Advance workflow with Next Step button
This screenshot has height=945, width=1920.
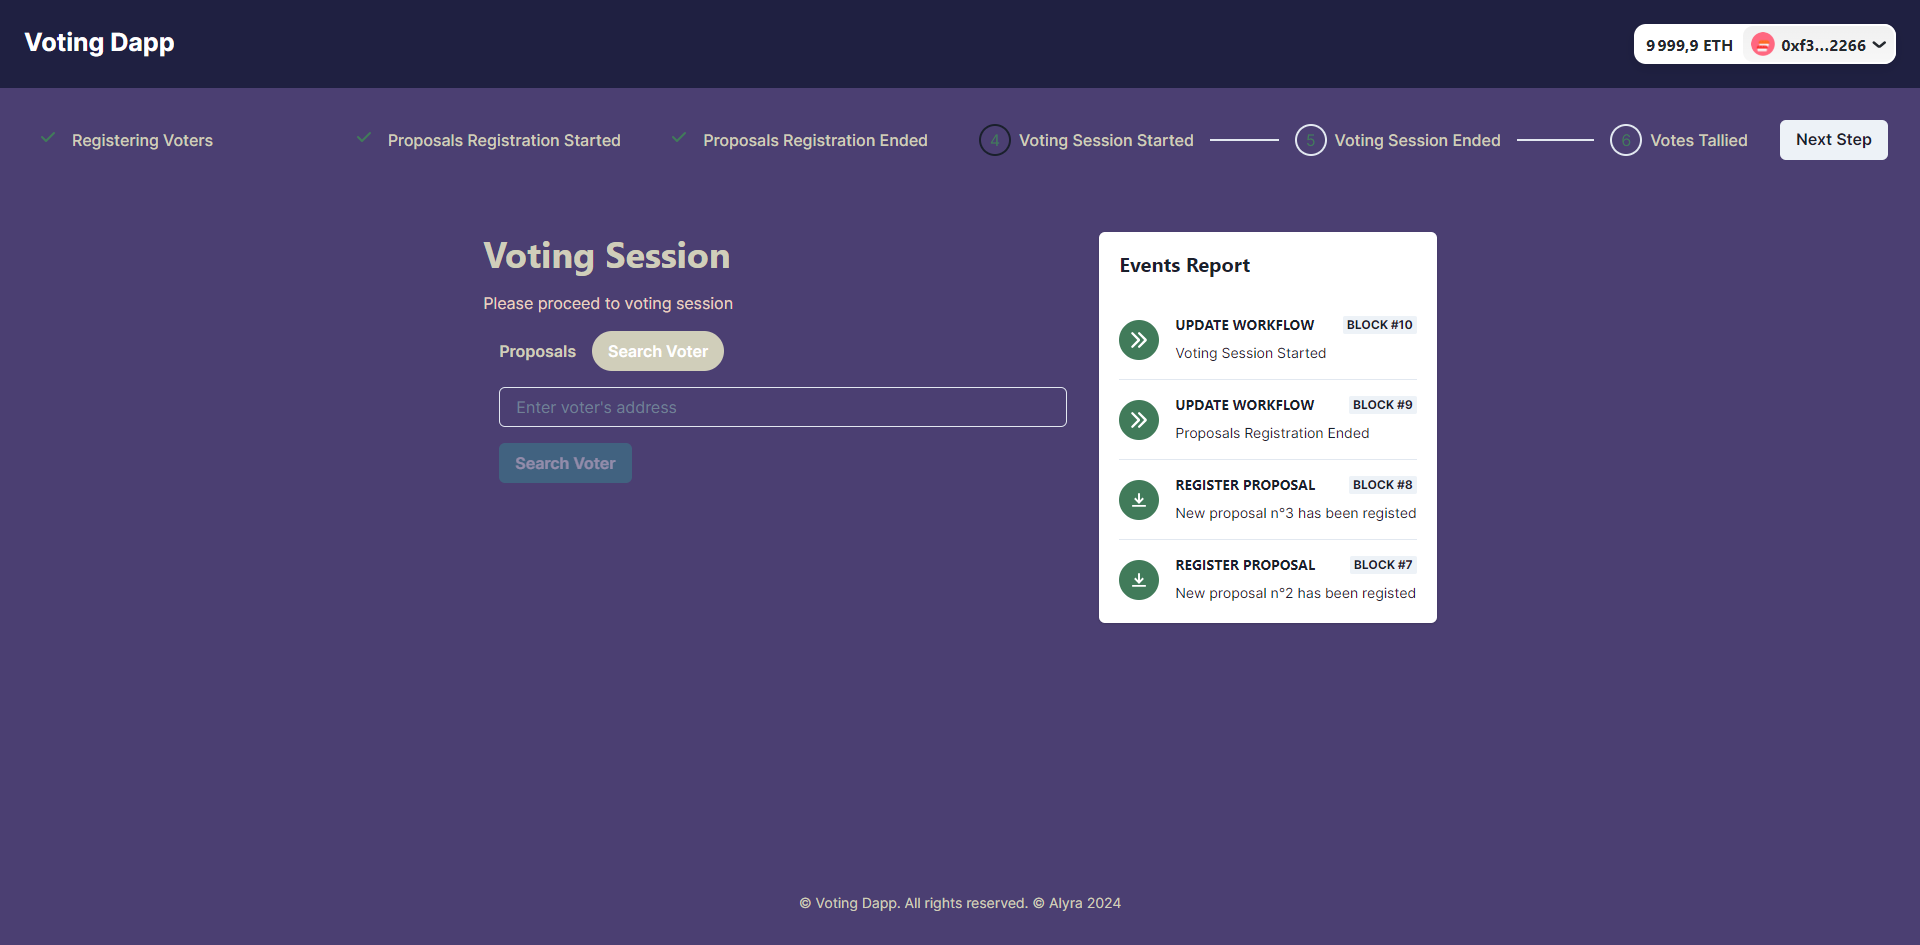point(1834,140)
